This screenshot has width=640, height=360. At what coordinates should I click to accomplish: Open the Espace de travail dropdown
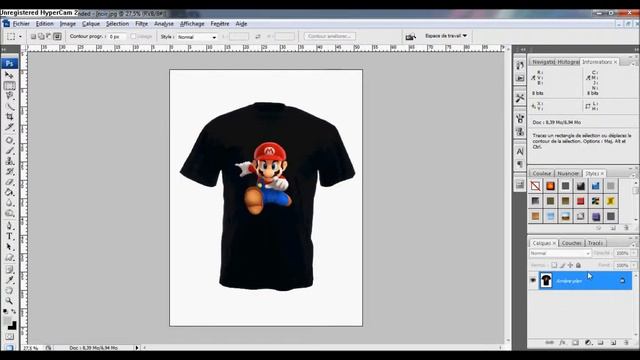pyautogui.click(x=446, y=36)
